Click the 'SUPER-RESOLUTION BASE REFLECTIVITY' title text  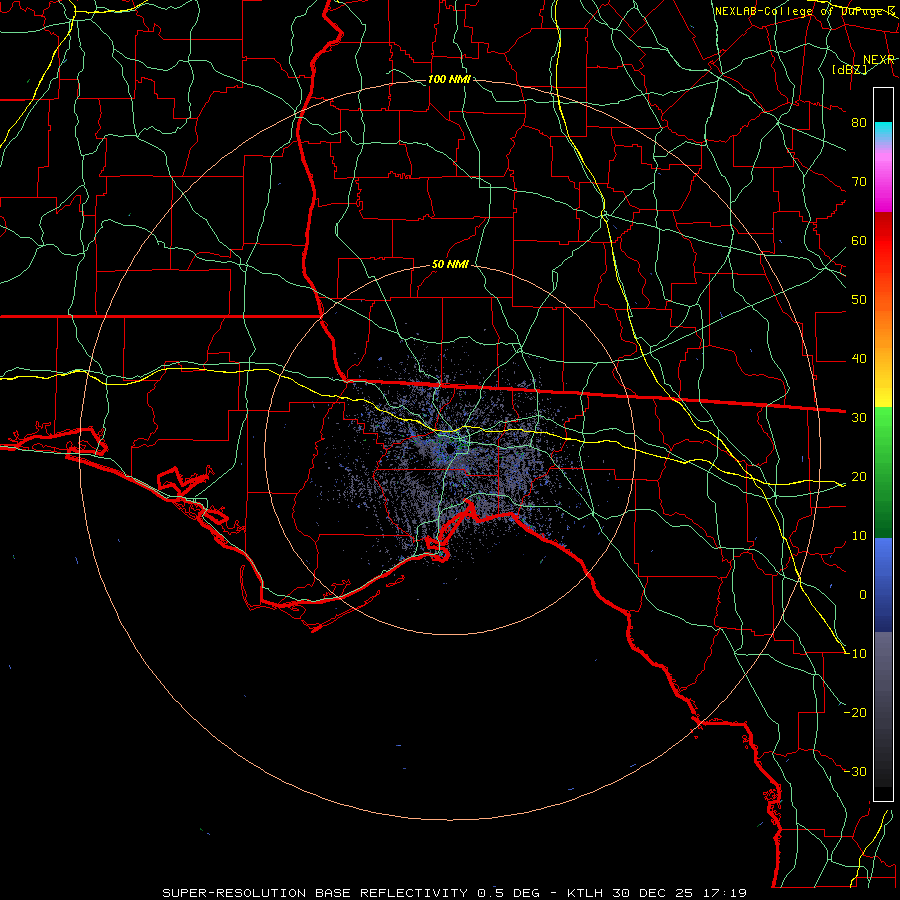click(315, 893)
